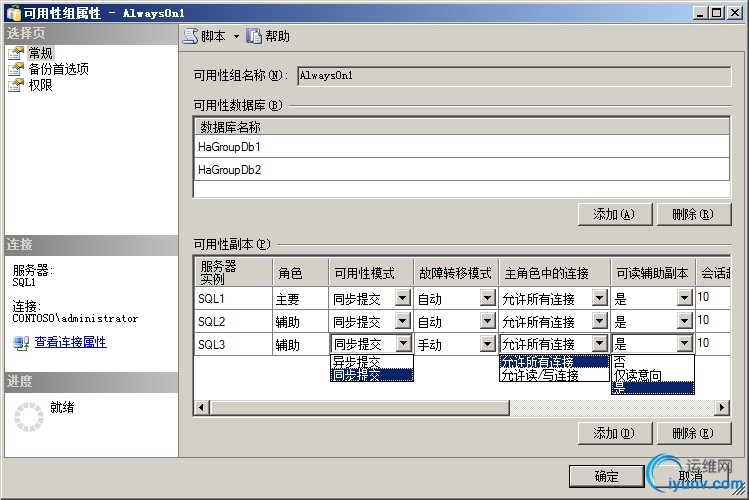Click the 常规 page icon
749x500 pixels.
pos(16,53)
